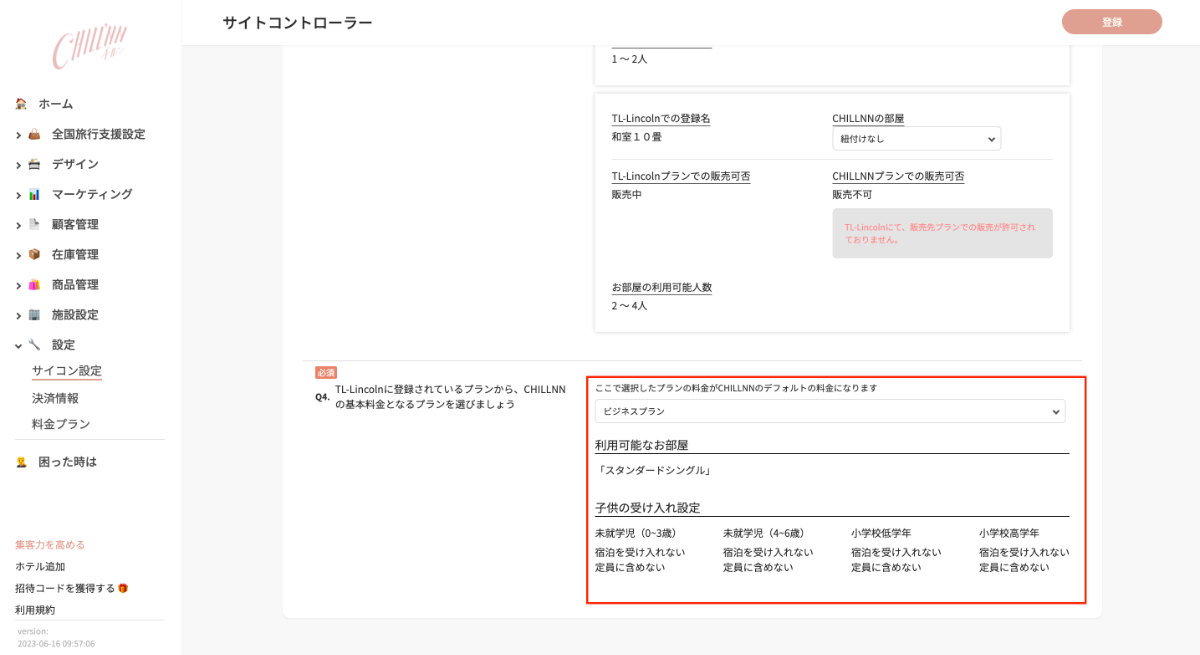The image size is (1200, 655).
Task: Click the wrench icon beside 設定
Action: 34,344
